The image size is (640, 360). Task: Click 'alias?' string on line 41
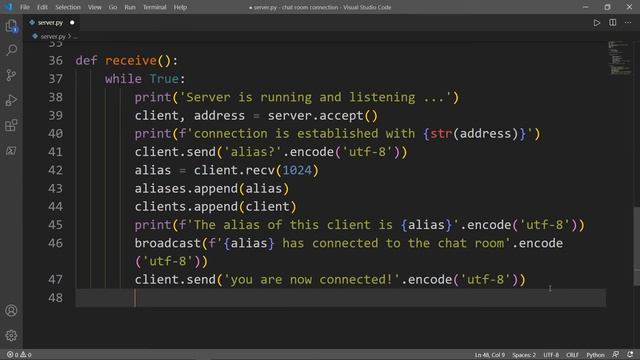(x=253, y=152)
